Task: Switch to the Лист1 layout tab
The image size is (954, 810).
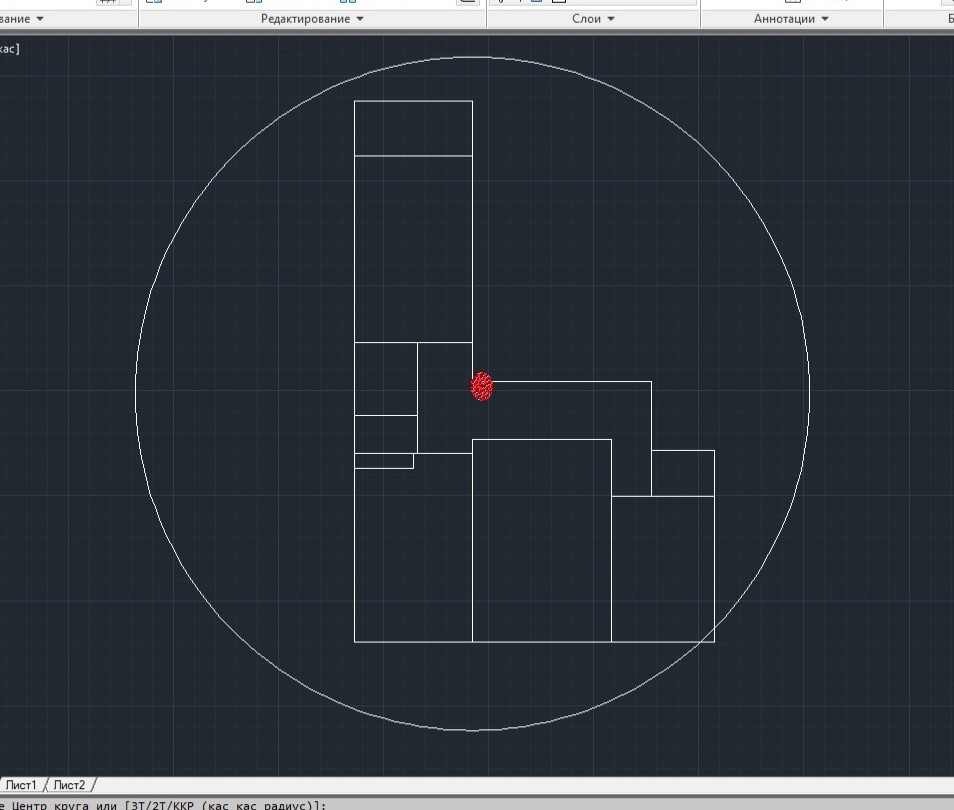Action: point(21,785)
